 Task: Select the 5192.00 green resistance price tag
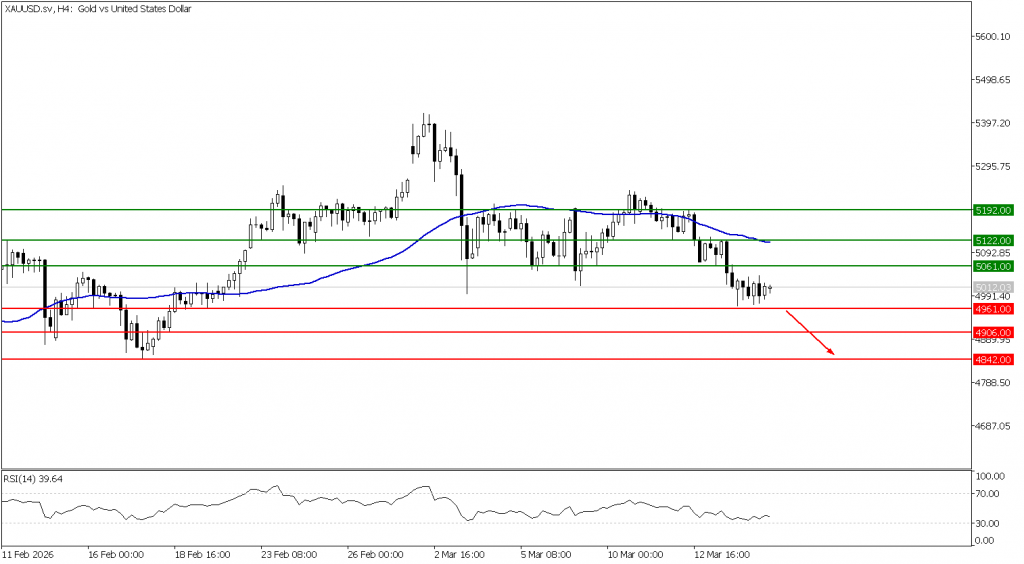click(993, 211)
